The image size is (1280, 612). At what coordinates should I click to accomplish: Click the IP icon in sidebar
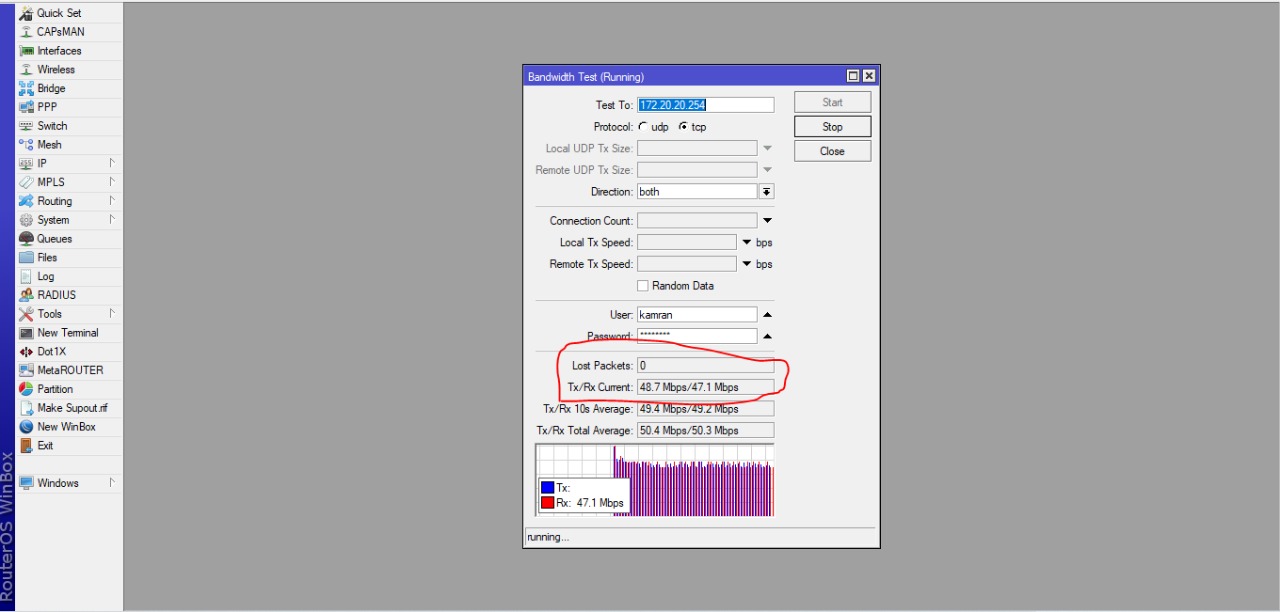point(27,163)
